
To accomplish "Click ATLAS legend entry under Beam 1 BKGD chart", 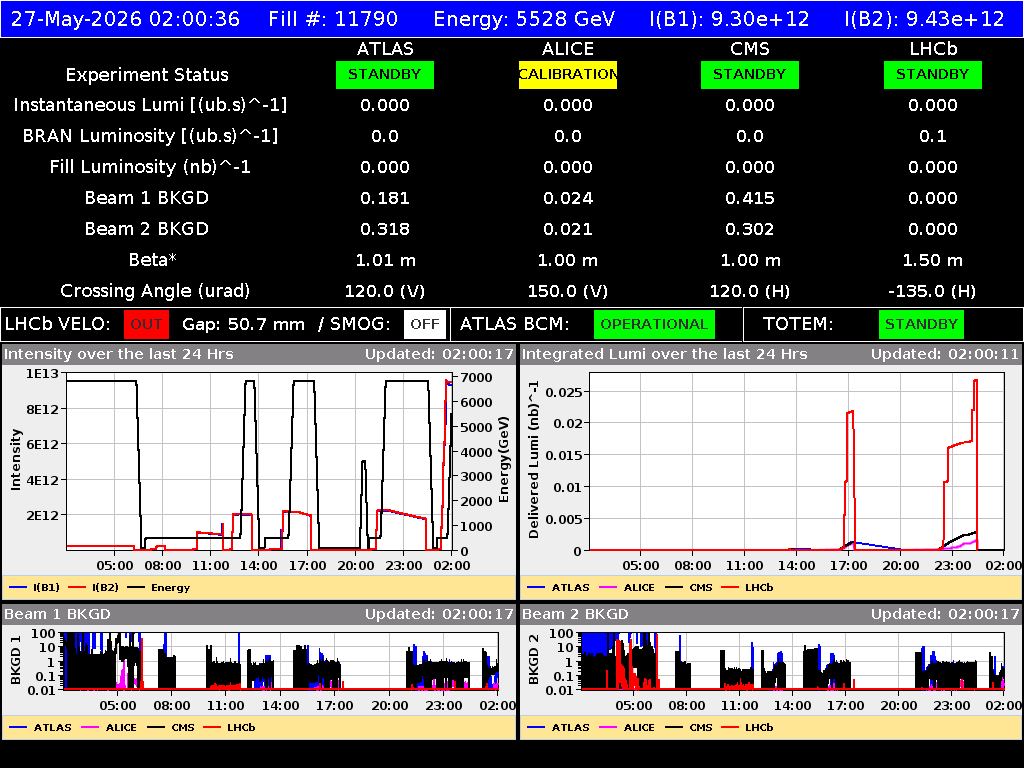I will (x=40, y=728).
